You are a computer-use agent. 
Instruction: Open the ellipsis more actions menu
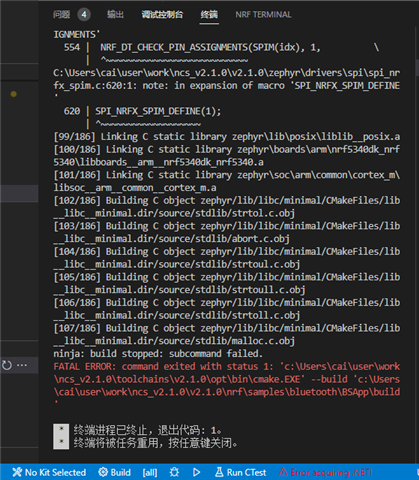[x=22, y=365]
